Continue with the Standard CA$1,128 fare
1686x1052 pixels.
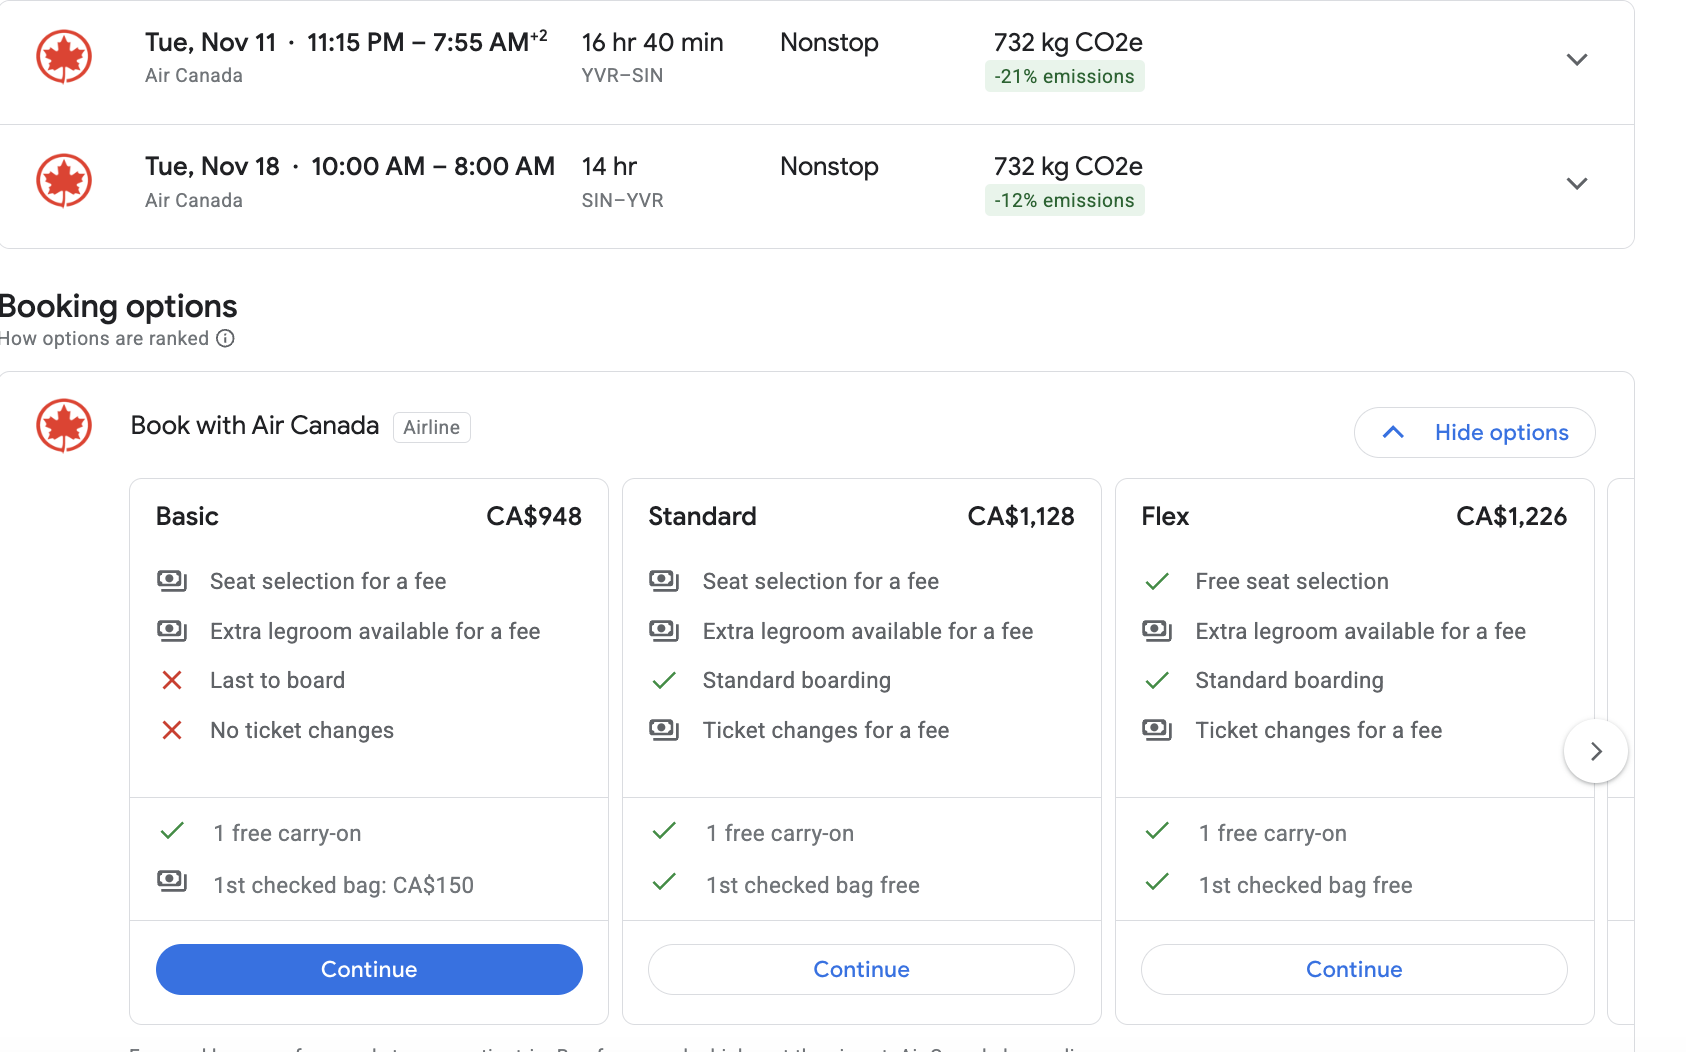pyautogui.click(x=861, y=969)
